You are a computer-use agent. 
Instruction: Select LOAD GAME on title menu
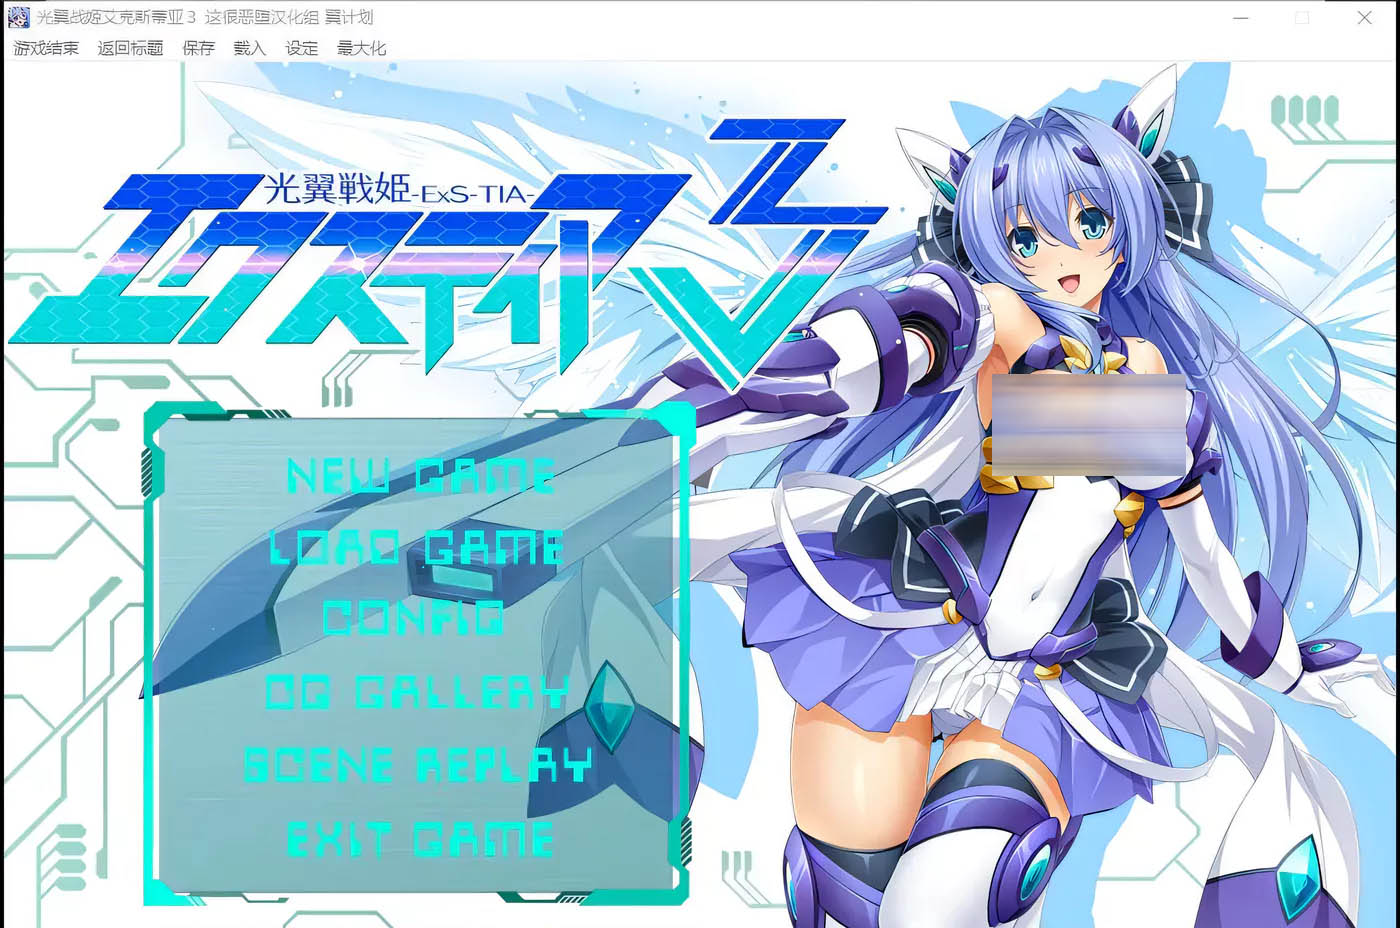pyautogui.click(x=417, y=548)
